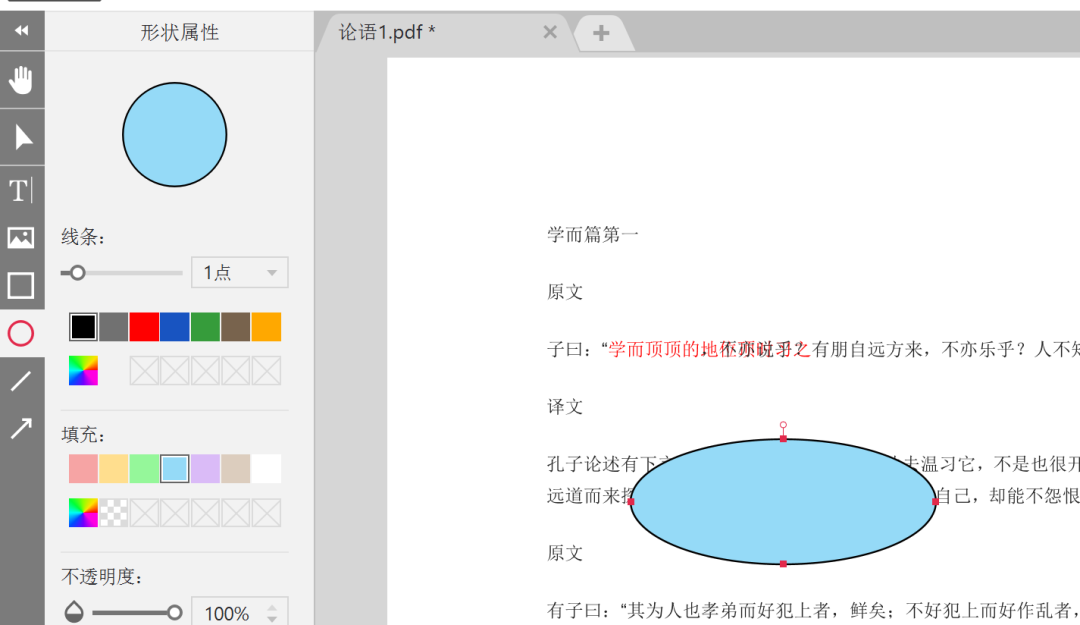1080x625 pixels.
Task: Select the Hand pan tool
Action: [x=22, y=80]
